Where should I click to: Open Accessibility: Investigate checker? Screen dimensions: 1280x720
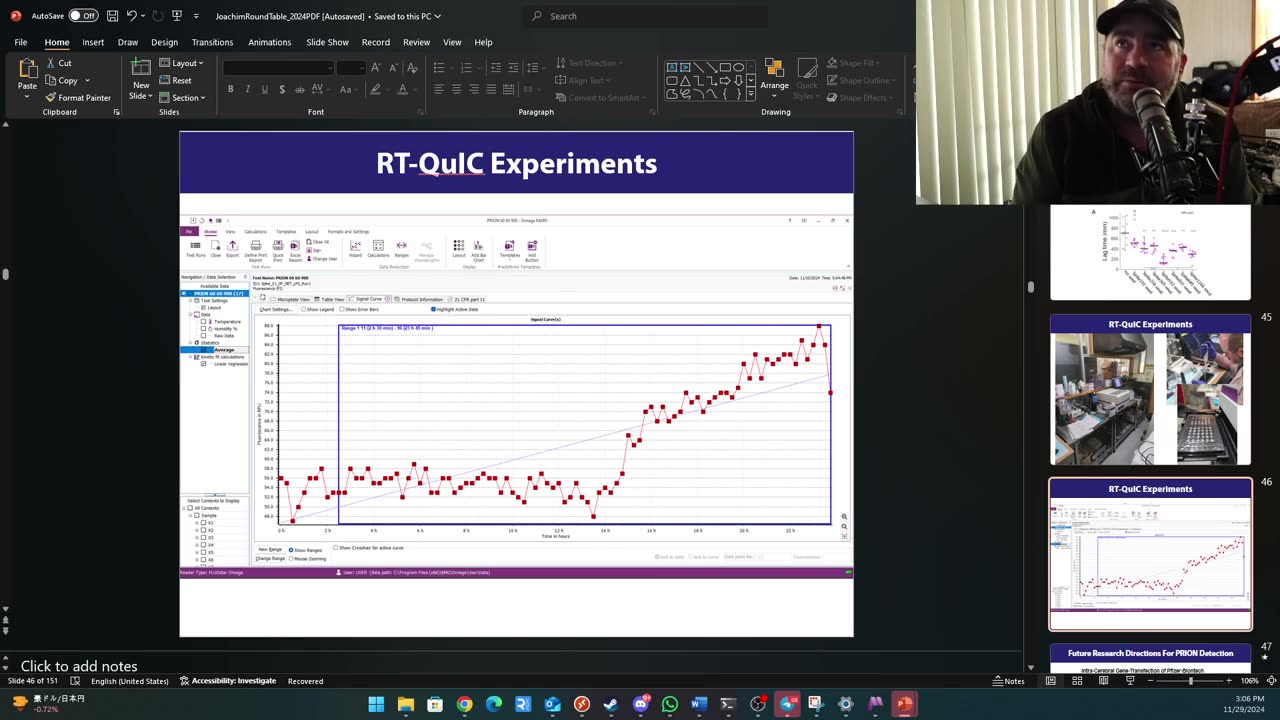tap(228, 681)
